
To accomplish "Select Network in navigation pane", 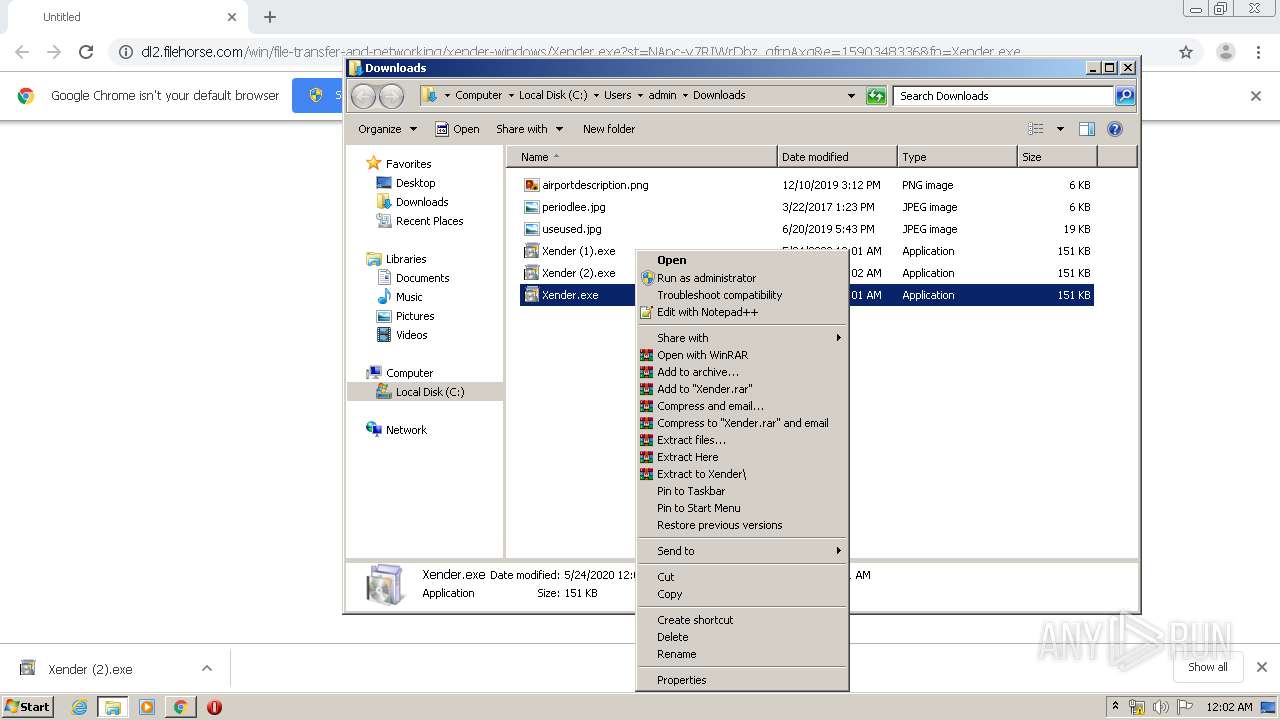I will click(x=406, y=430).
